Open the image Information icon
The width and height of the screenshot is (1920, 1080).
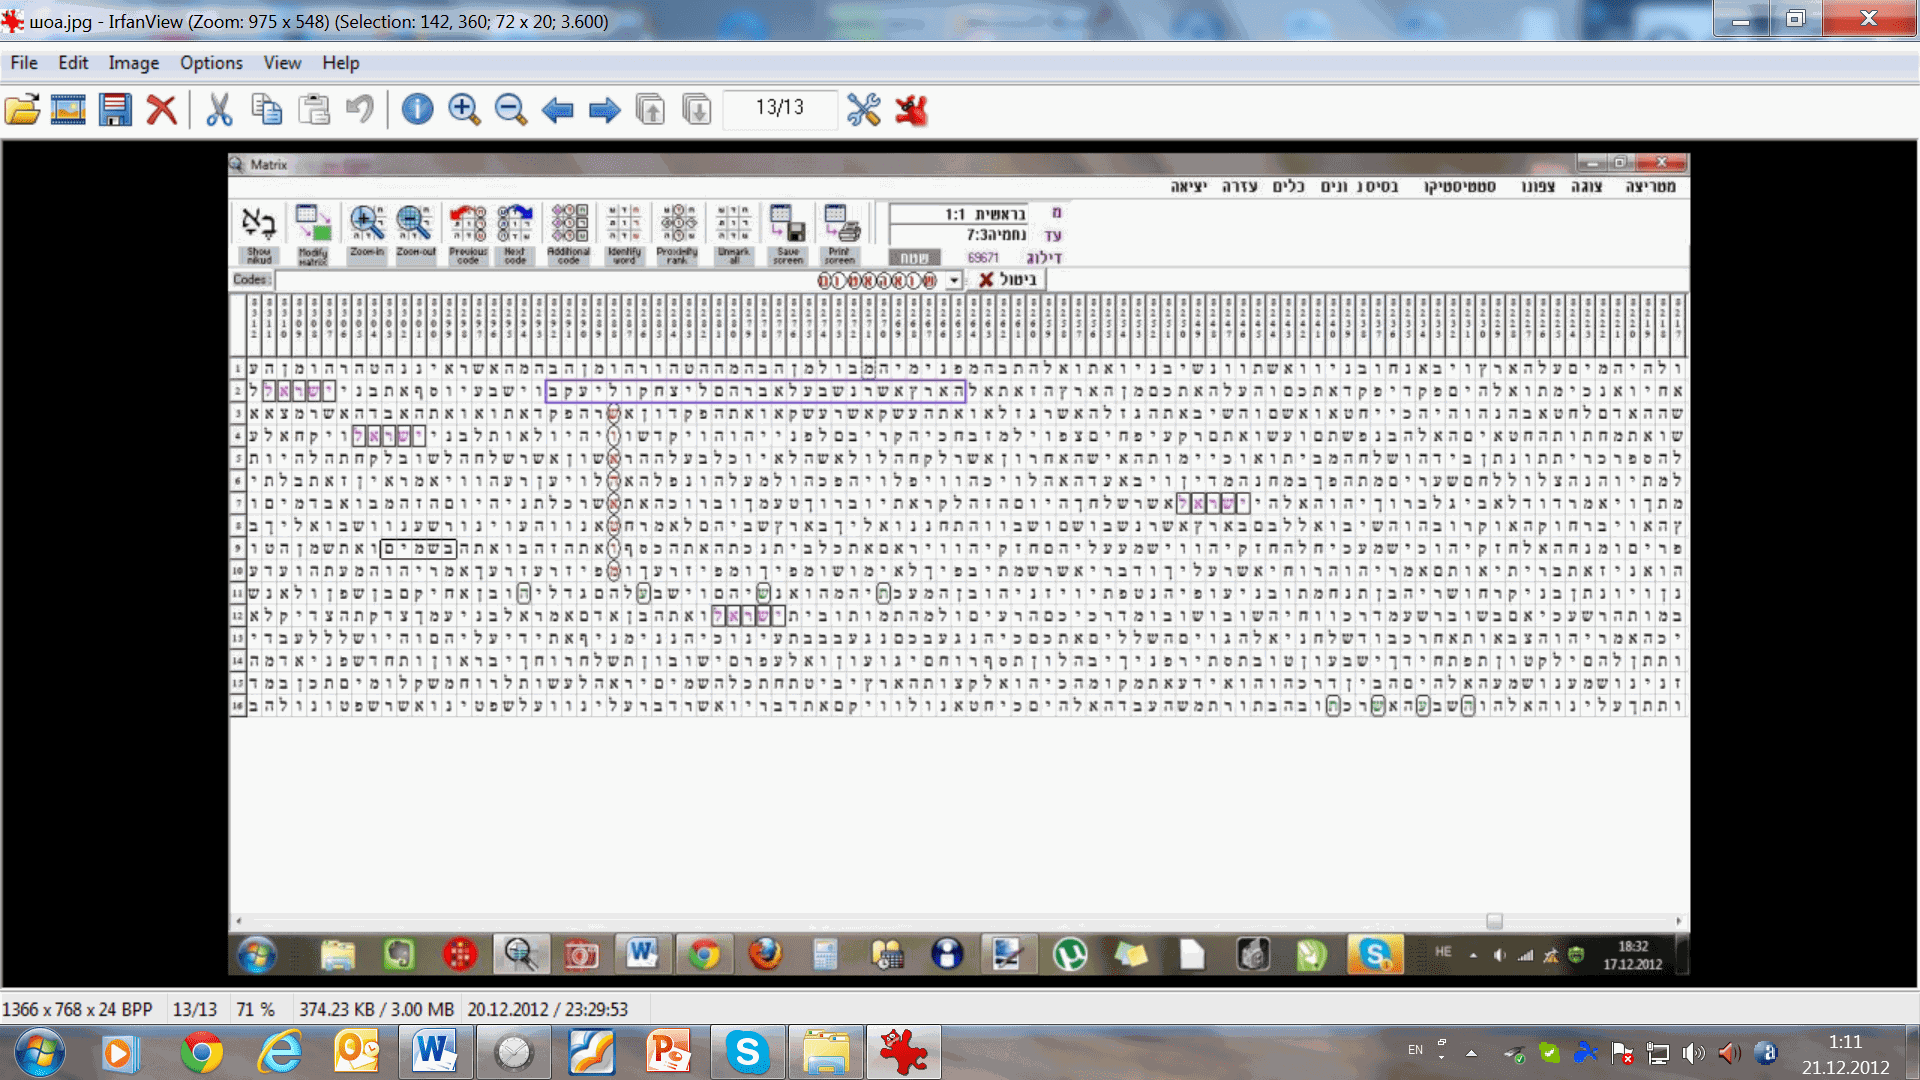click(x=417, y=109)
